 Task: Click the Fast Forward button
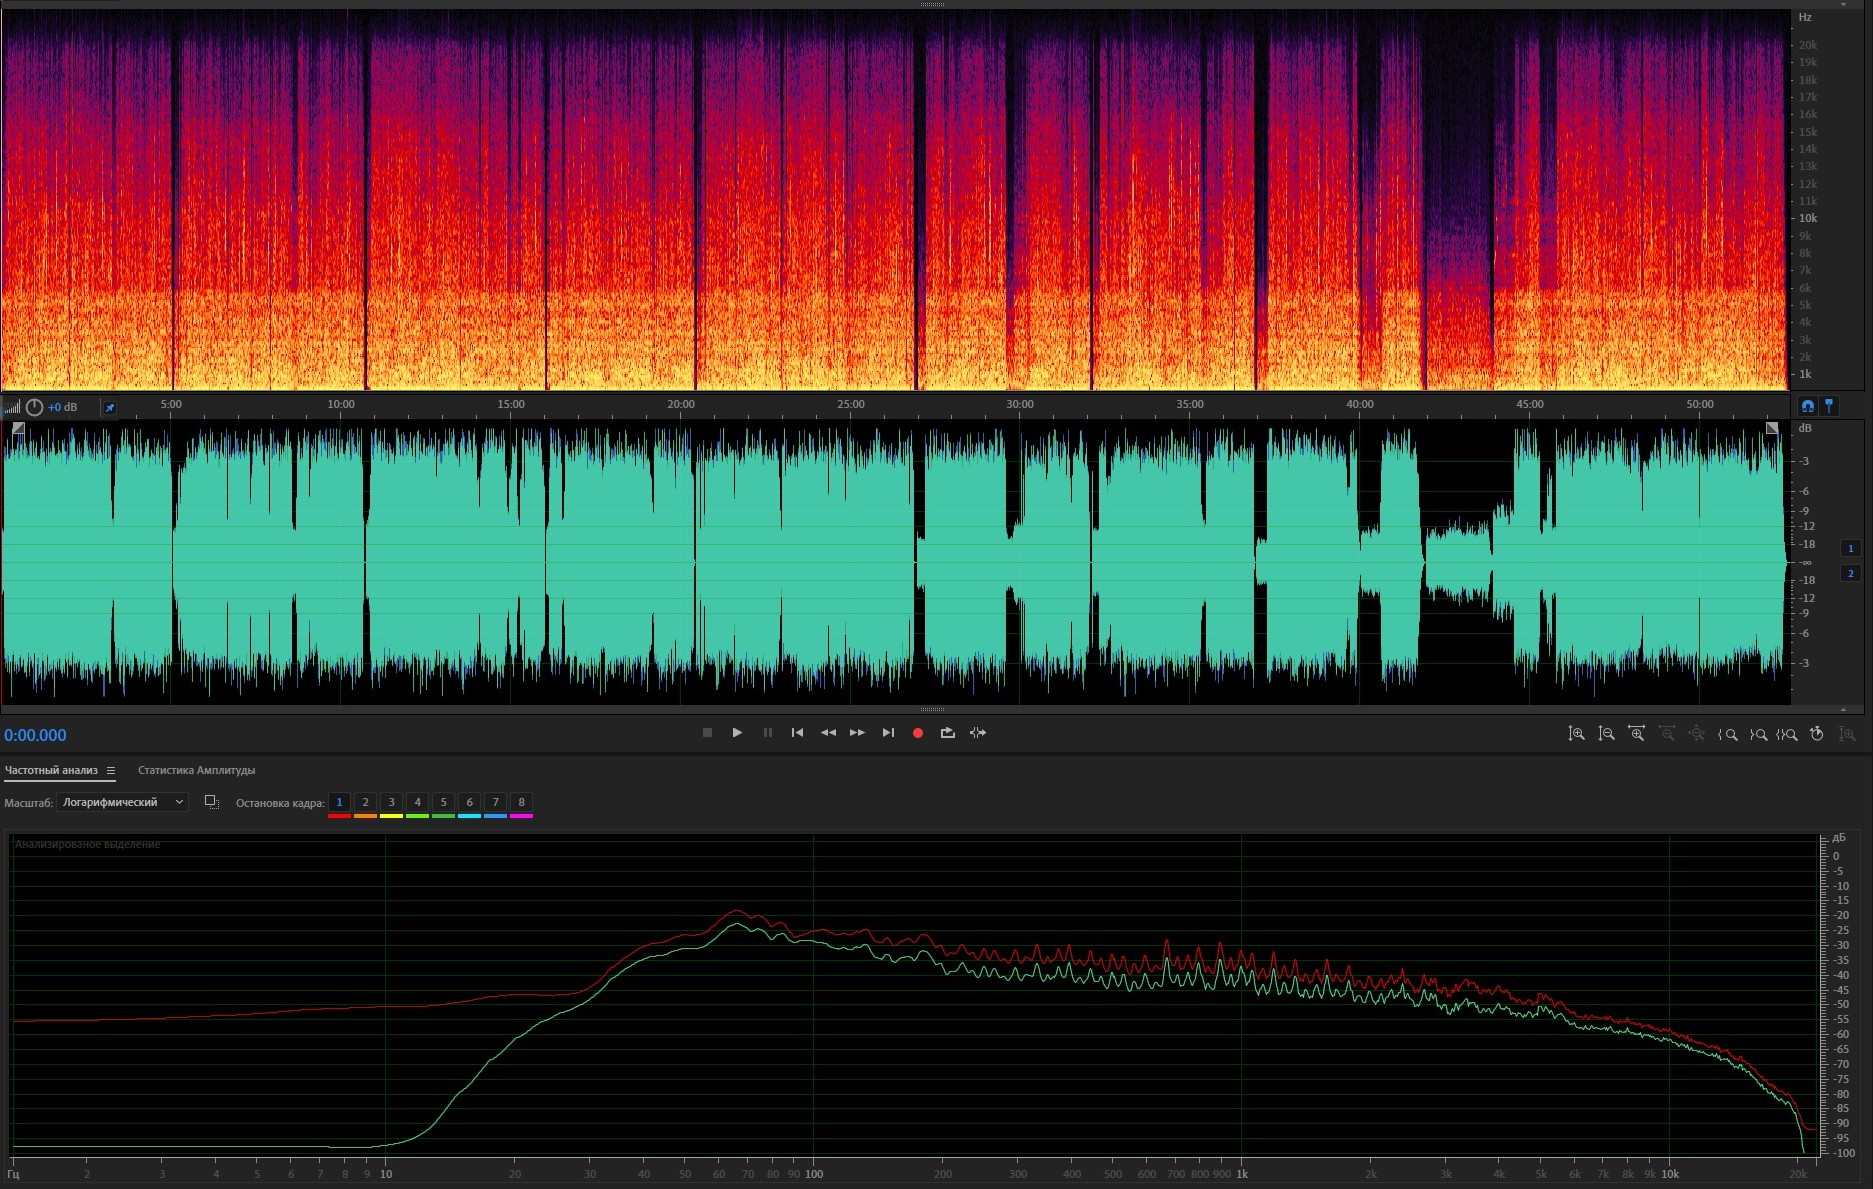tap(857, 733)
